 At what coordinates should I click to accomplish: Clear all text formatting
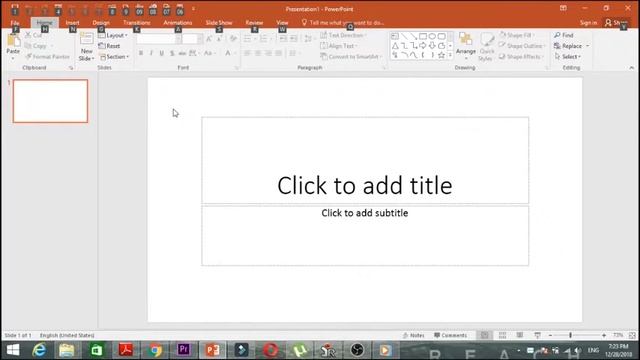(233, 39)
